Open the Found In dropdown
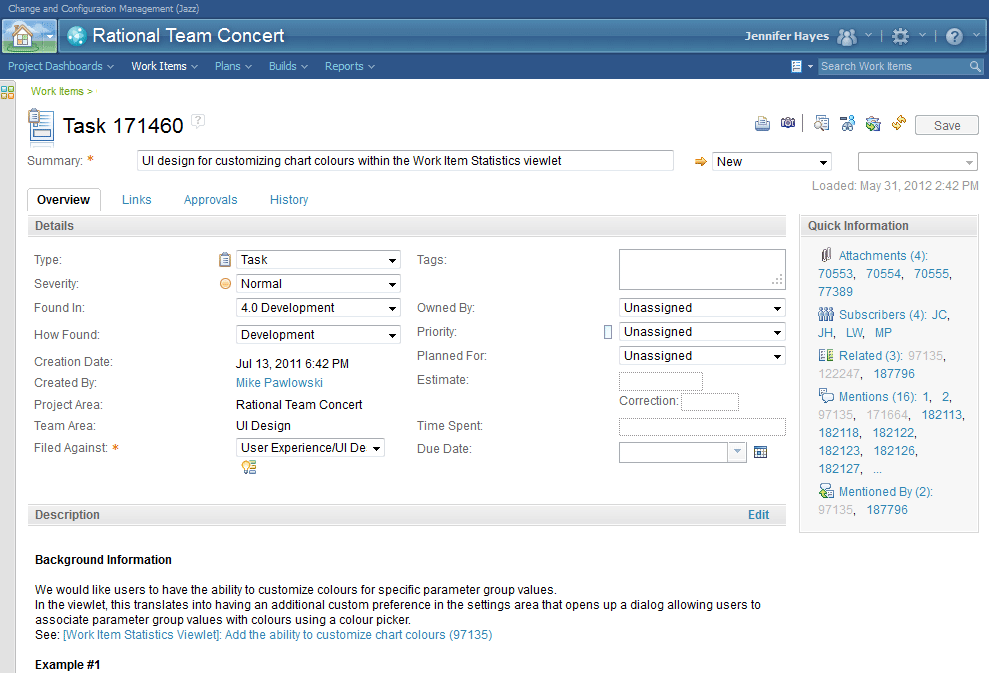This screenshot has height=682, width=991. point(318,308)
